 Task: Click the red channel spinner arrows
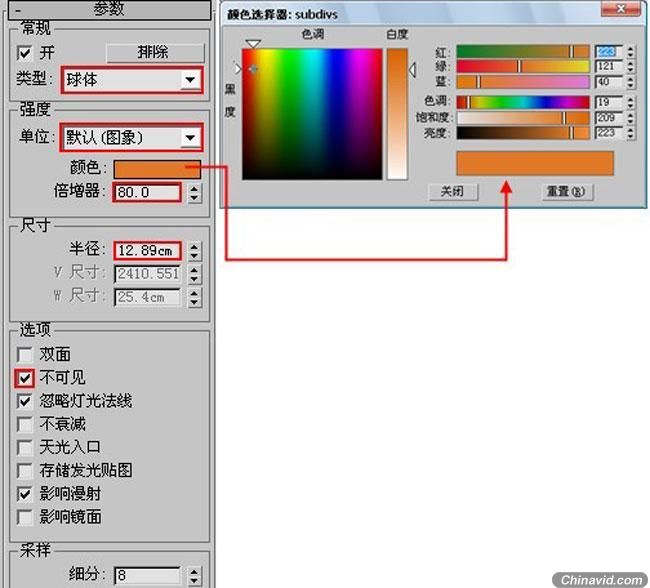631,51
